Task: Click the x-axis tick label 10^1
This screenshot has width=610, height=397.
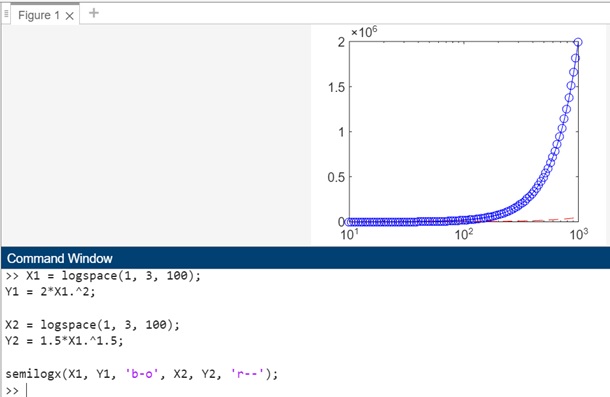Action: [x=349, y=234]
